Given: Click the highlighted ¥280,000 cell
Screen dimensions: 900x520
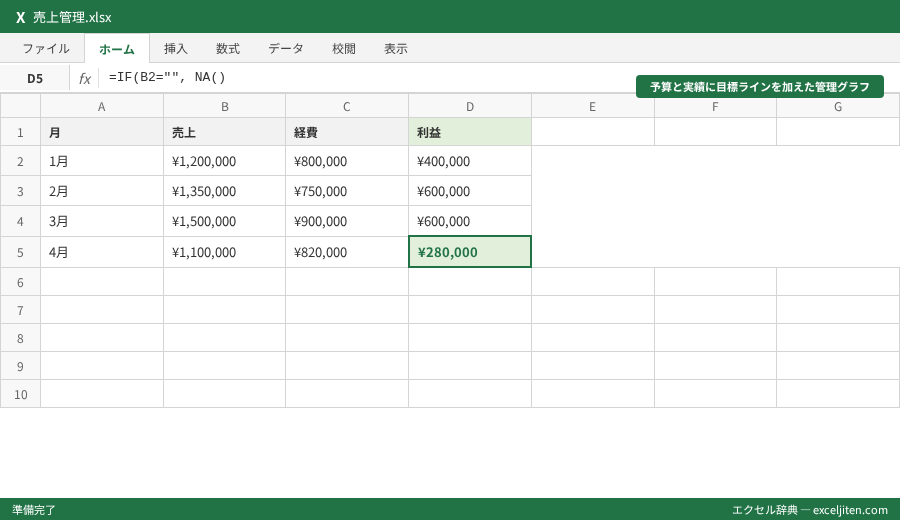Looking at the screenshot, I should tap(470, 252).
